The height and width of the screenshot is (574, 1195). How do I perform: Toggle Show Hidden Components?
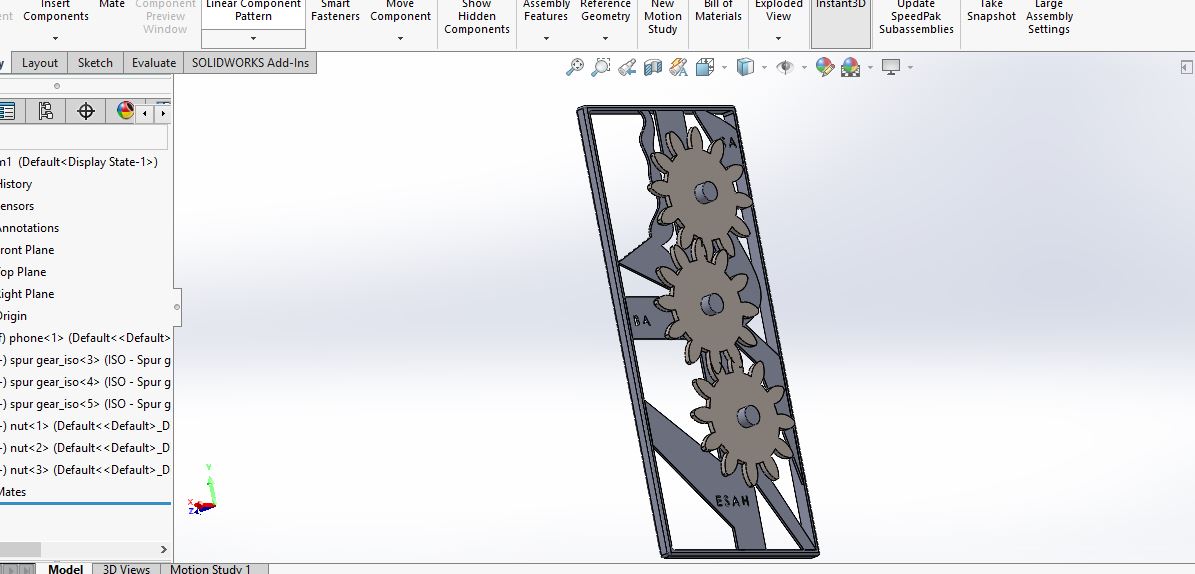pyautogui.click(x=477, y=17)
